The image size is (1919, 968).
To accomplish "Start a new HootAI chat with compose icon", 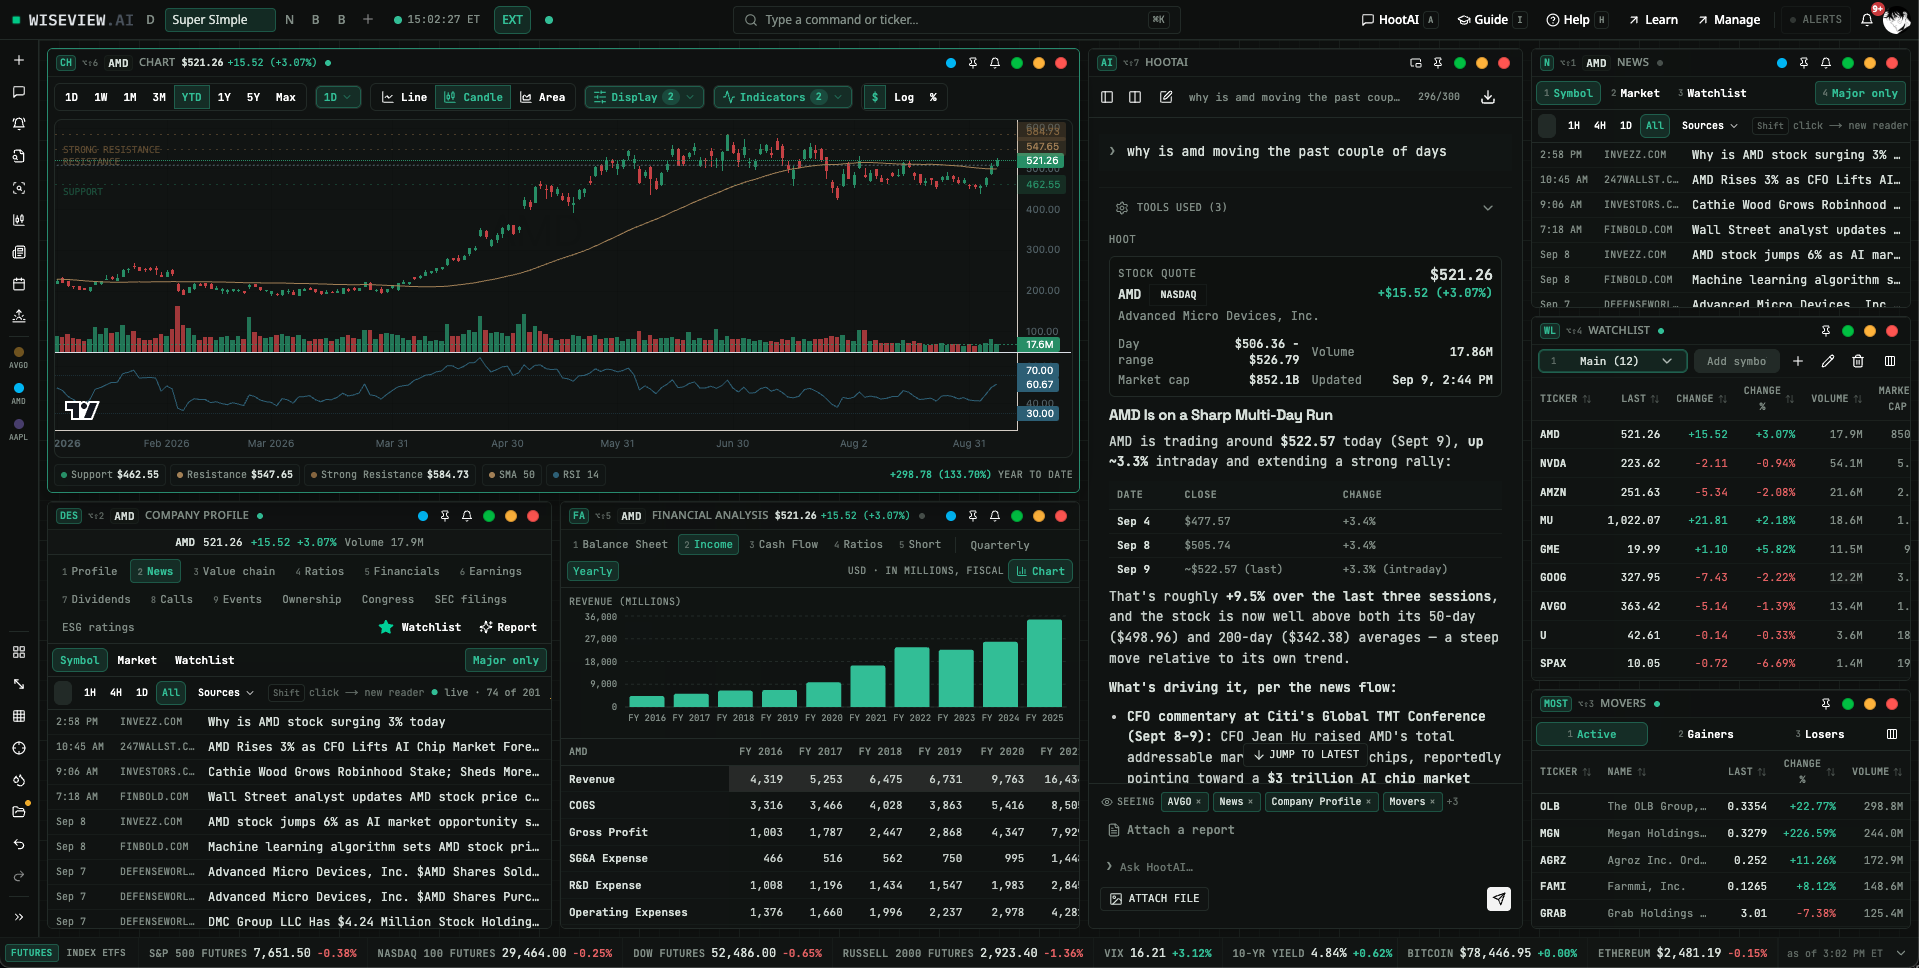I will (1166, 97).
